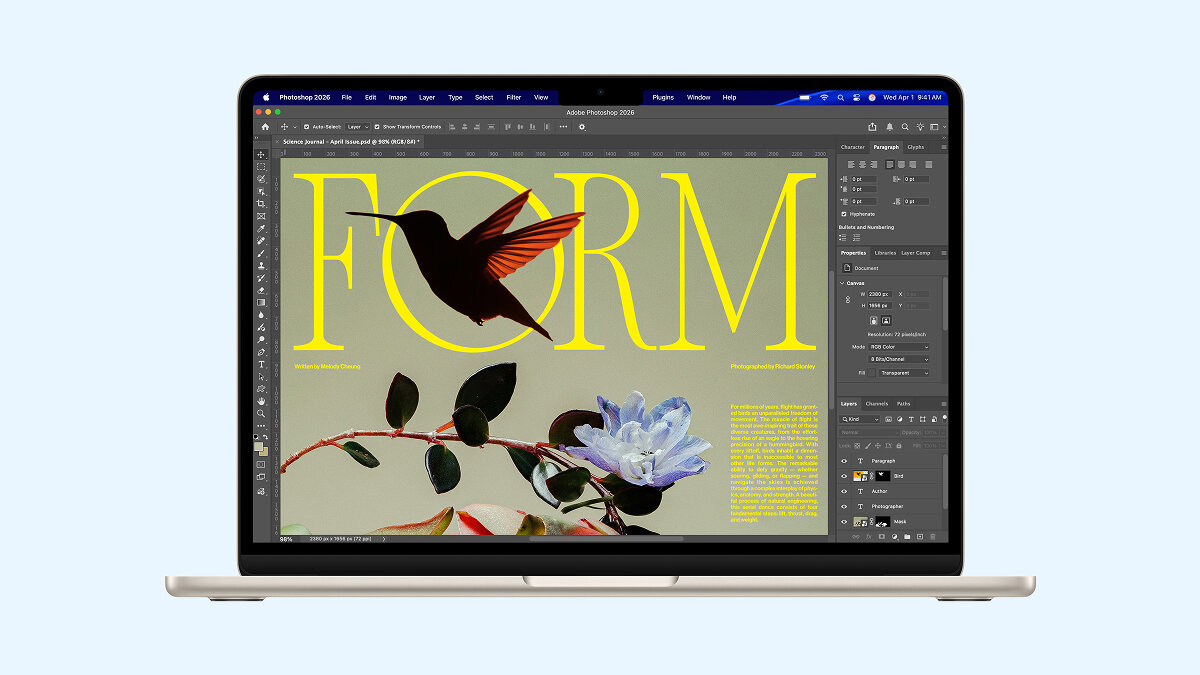Filter layers by adjustment layers icon
Screen dimensions: 1200x675
[899, 419]
